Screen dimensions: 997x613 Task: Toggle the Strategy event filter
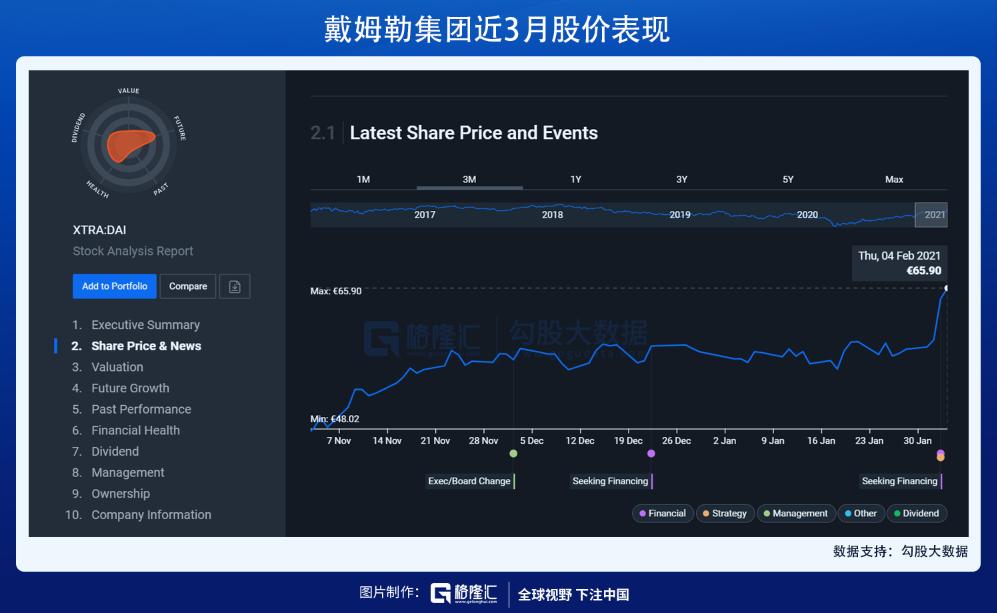coord(725,513)
